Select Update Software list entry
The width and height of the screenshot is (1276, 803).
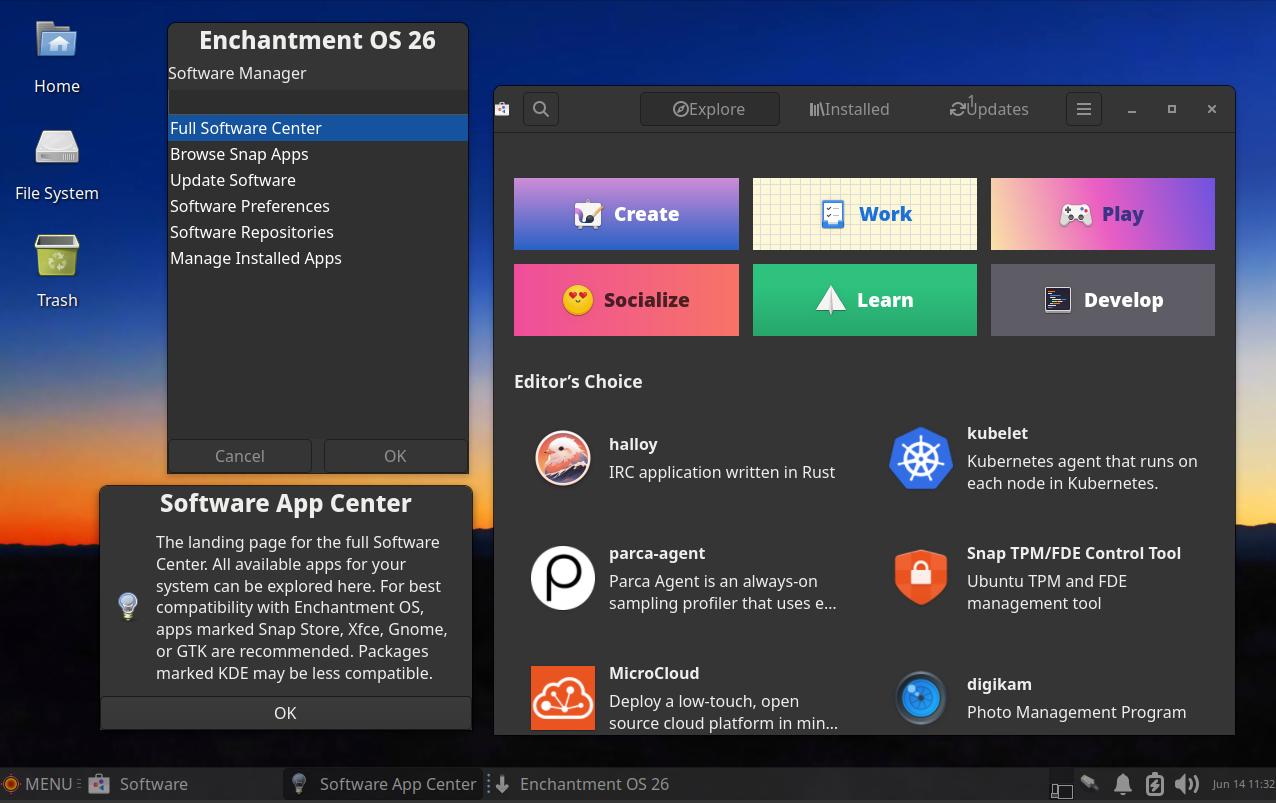tap(318, 180)
